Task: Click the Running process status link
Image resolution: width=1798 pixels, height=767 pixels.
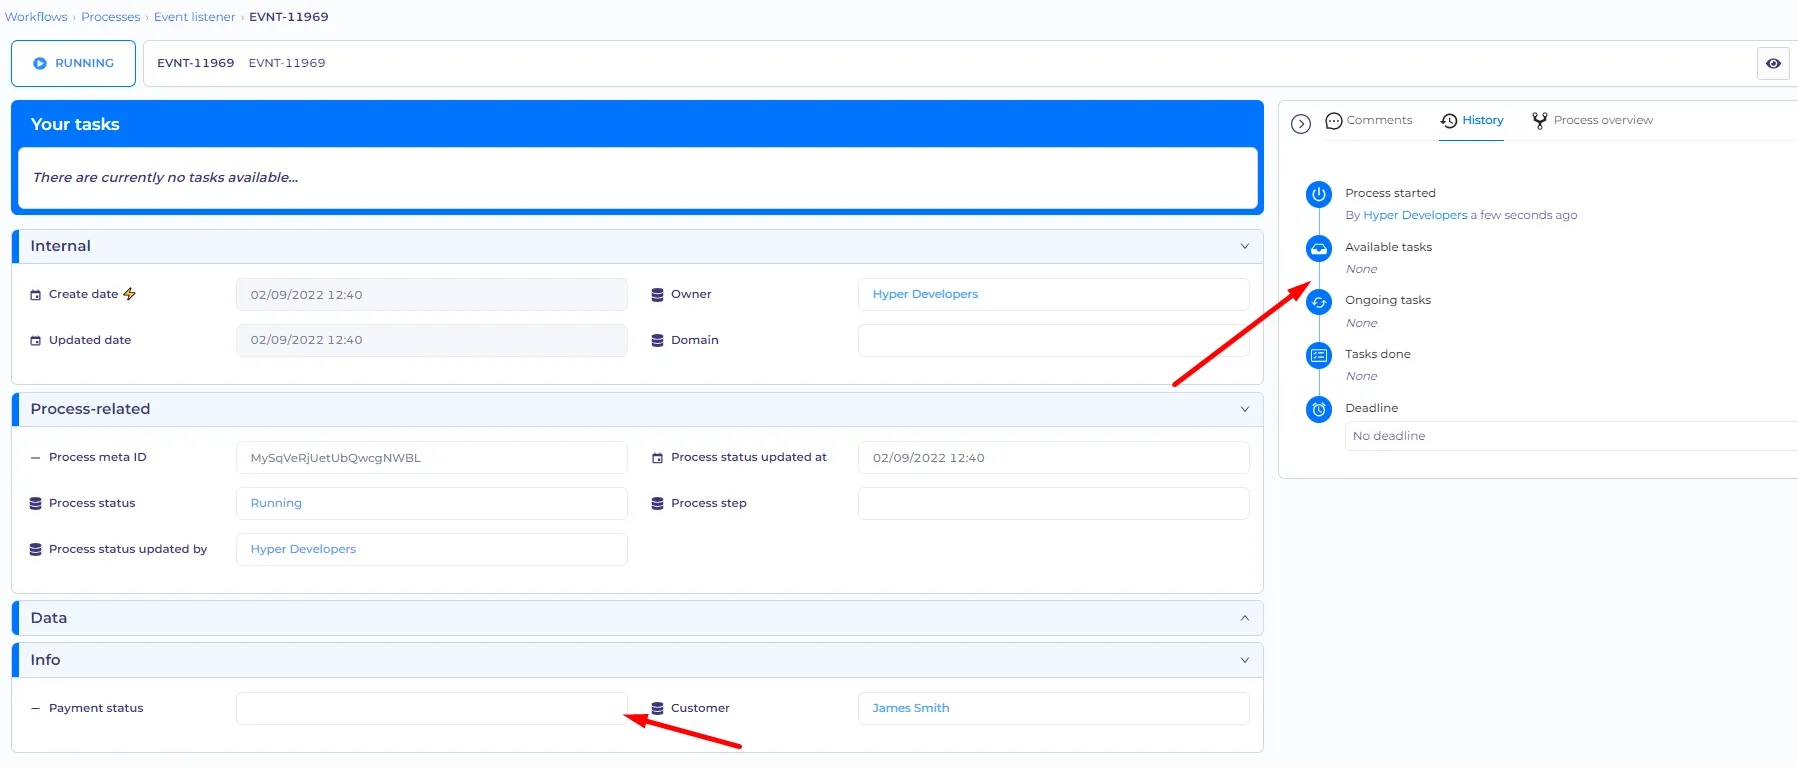Action: (276, 503)
